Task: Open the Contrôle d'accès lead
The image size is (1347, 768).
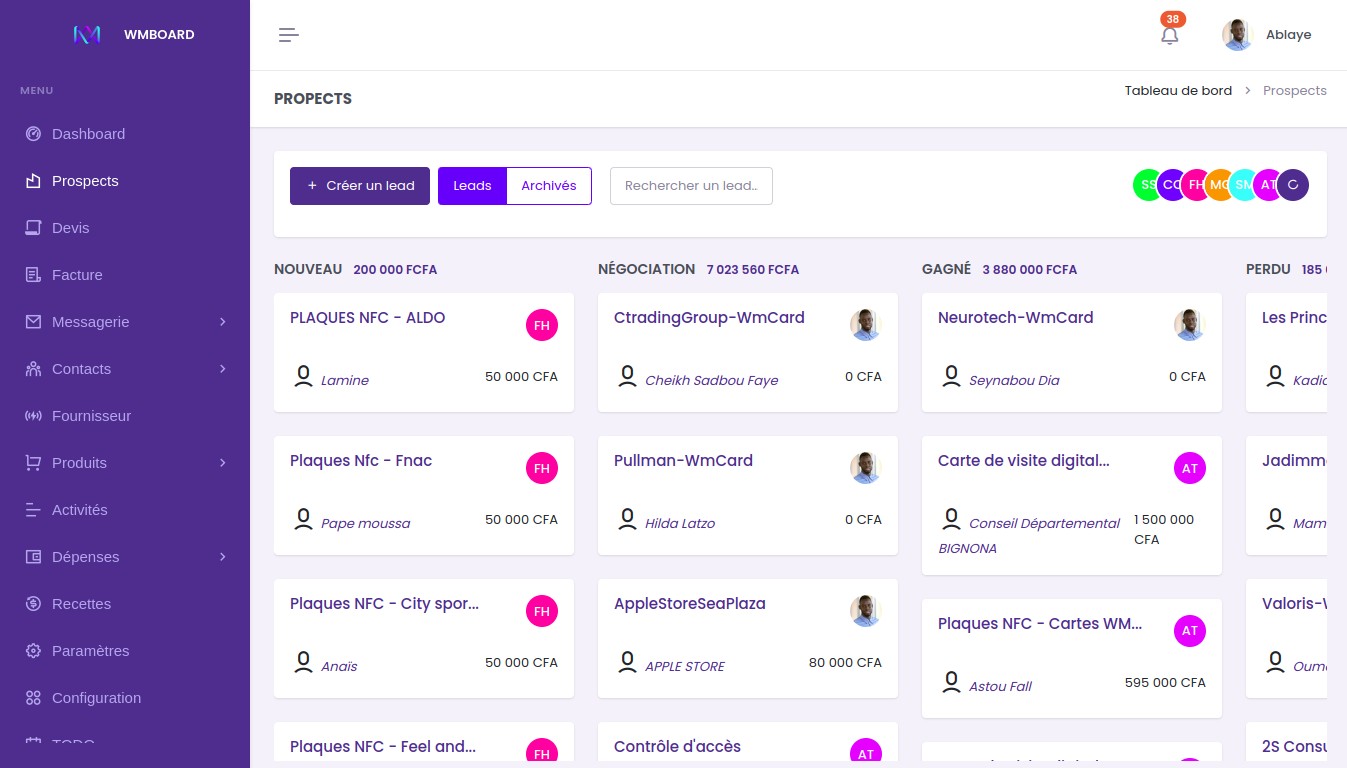Action: pyautogui.click(x=677, y=747)
